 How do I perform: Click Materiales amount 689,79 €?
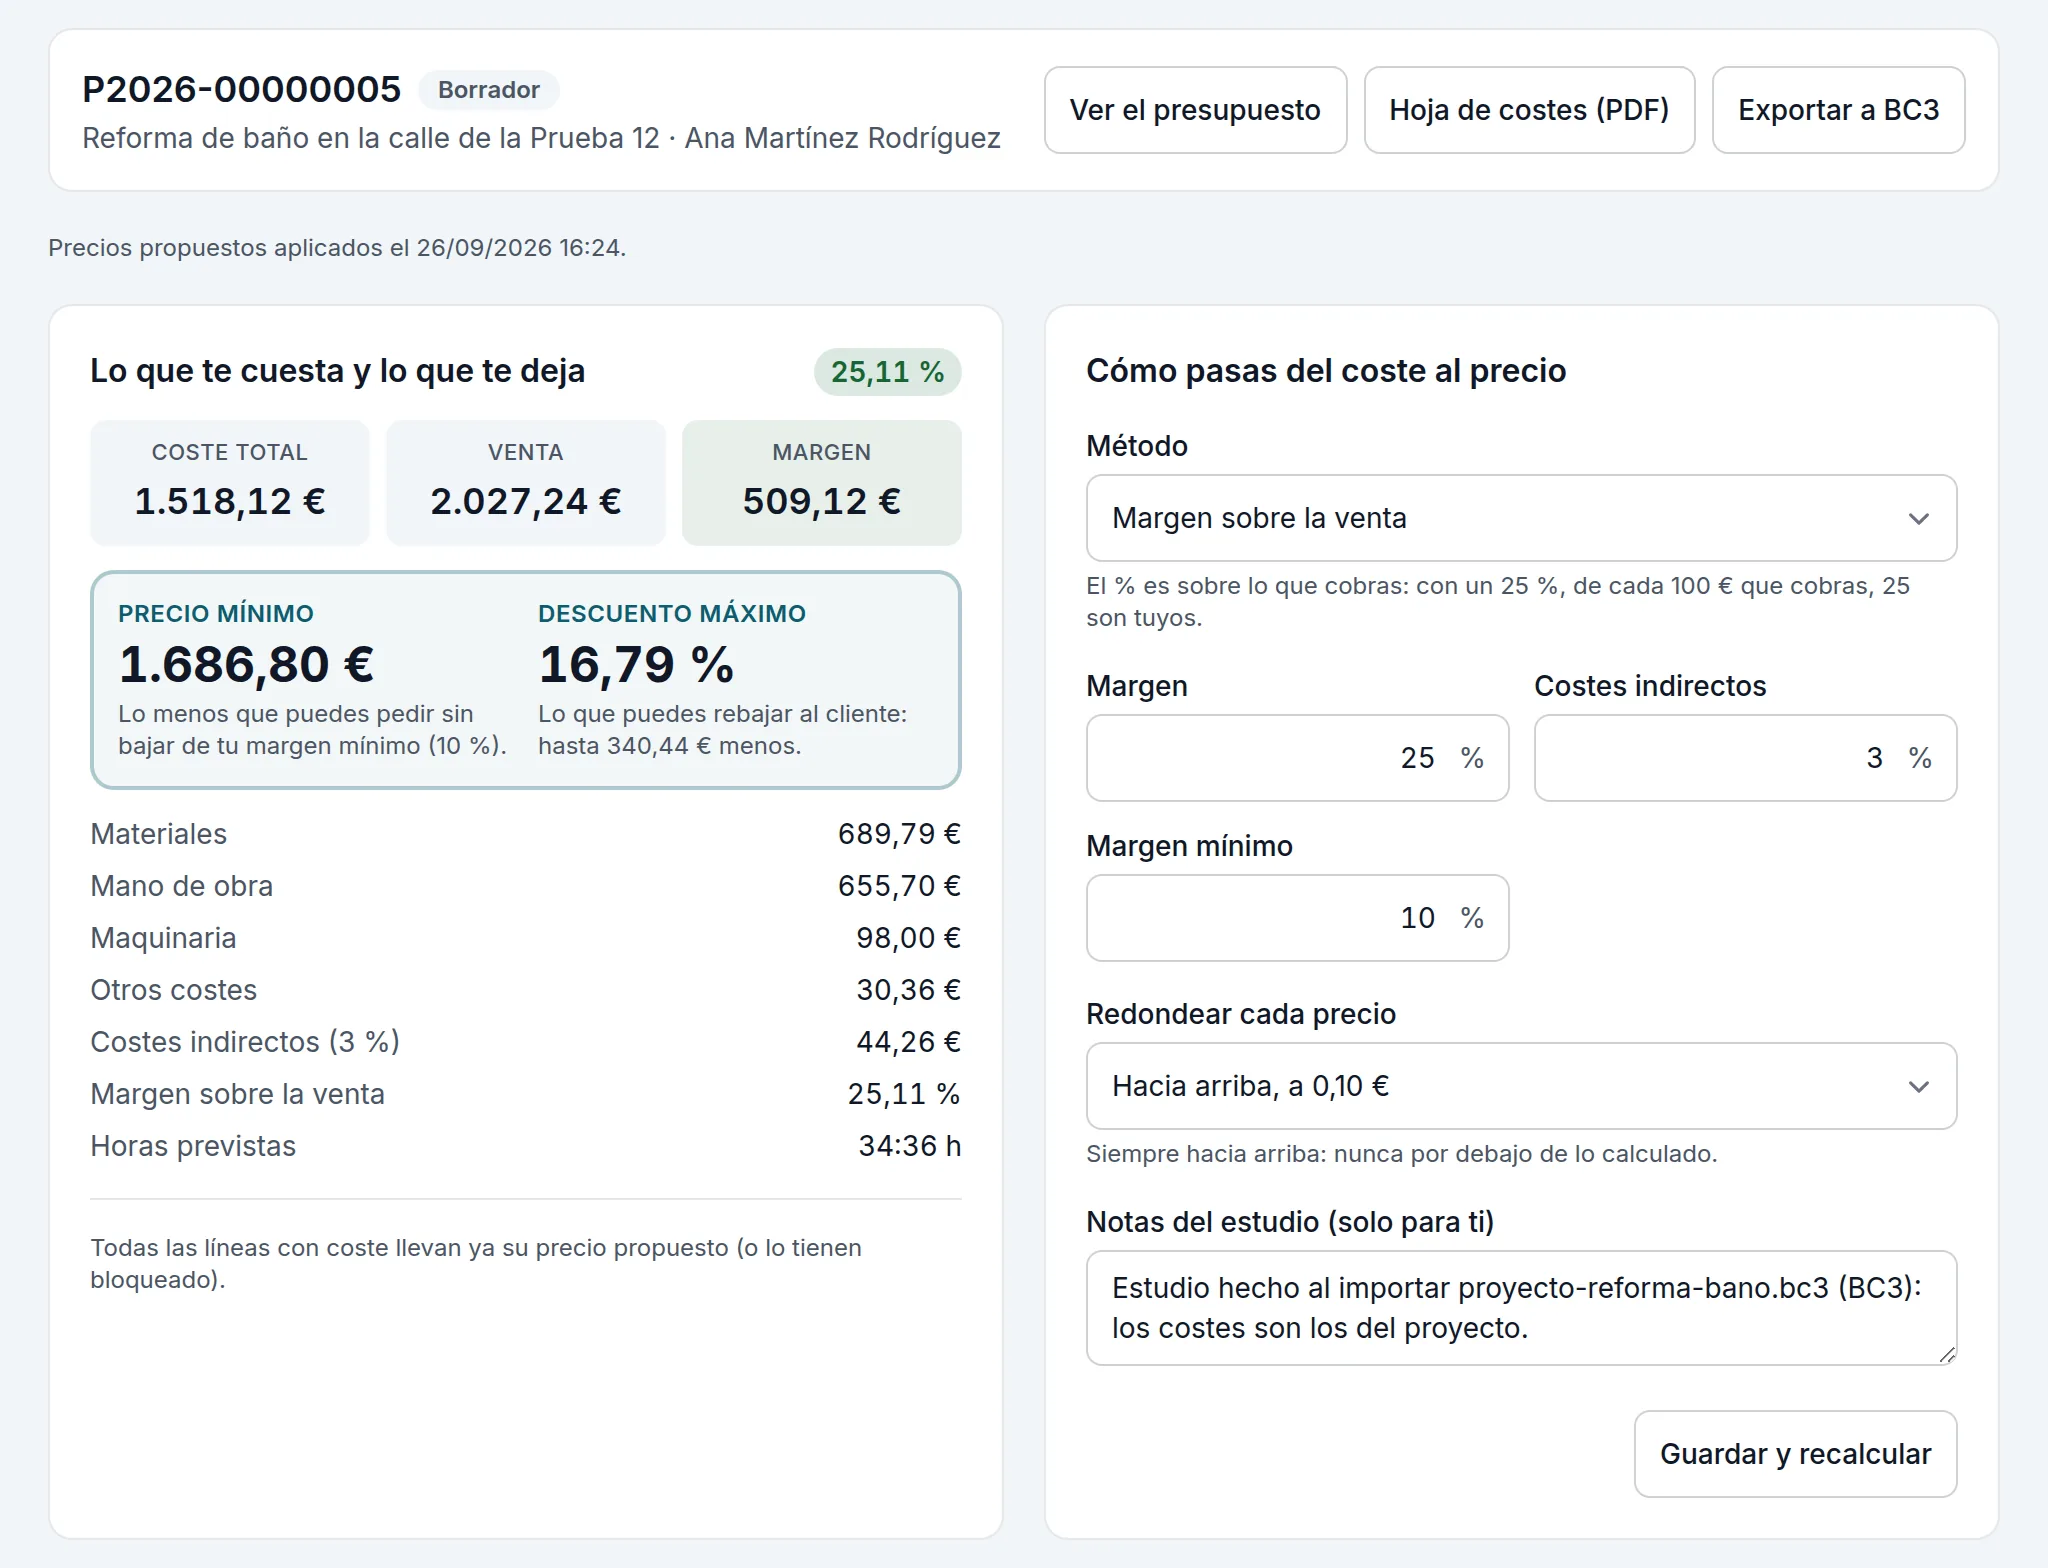[899, 834]
